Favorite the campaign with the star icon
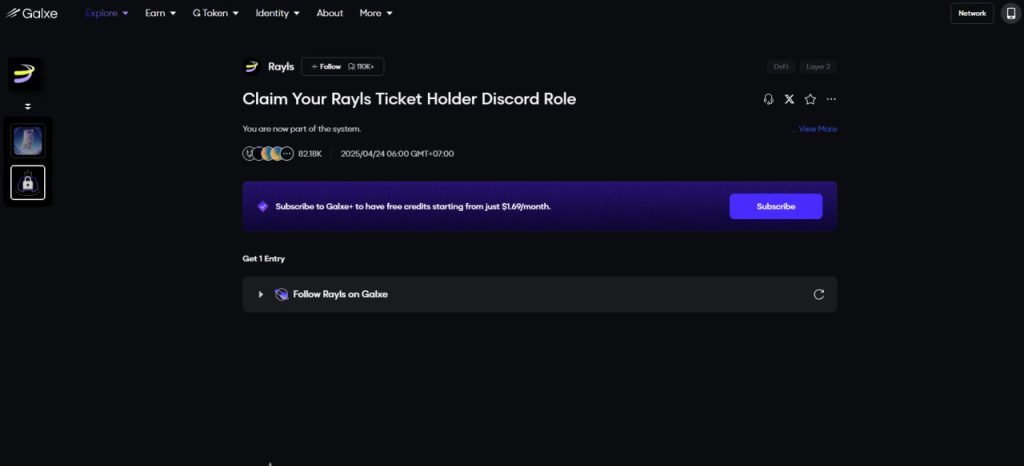The width and height of the screenshot is (1024, 466). tap(810, 99)
